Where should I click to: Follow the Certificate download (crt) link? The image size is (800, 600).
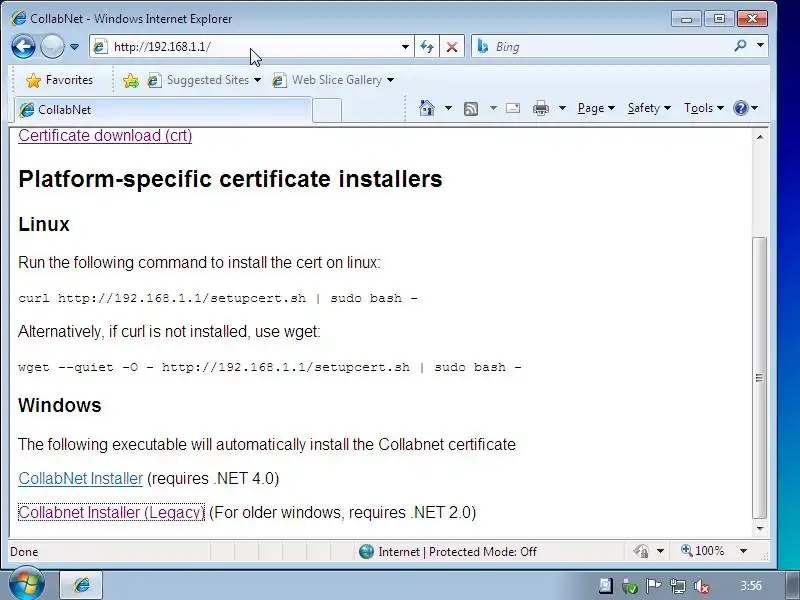pyautogui.click(x=105, y=136)
